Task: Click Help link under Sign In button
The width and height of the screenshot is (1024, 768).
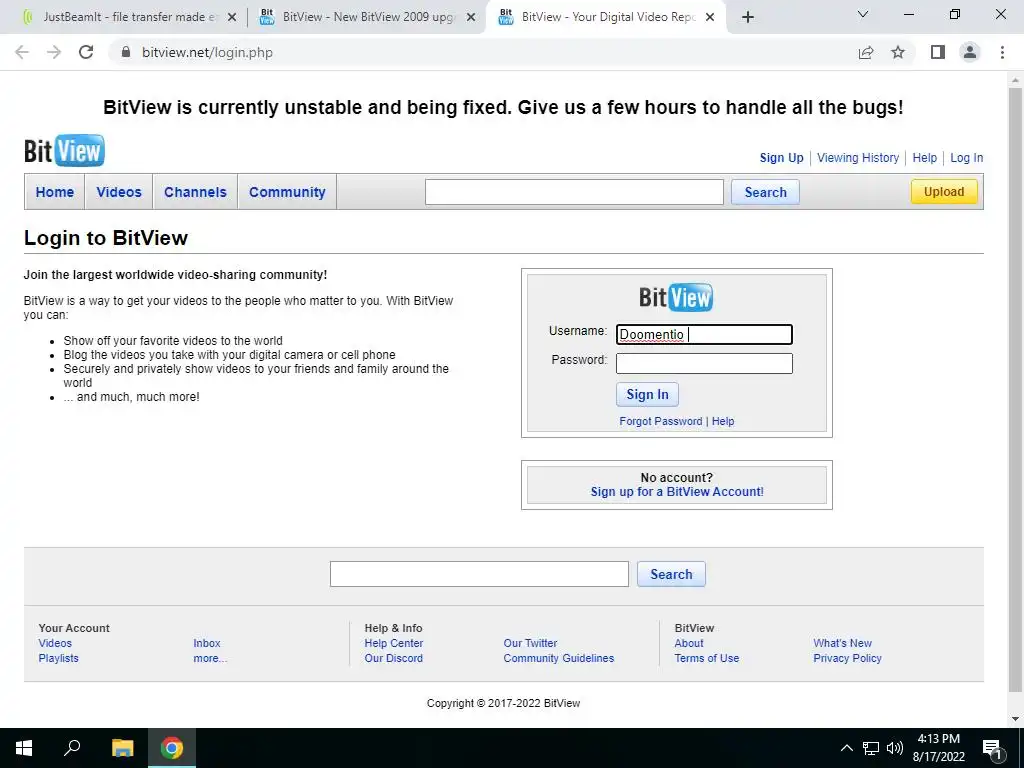Action: tap(723, 421)
